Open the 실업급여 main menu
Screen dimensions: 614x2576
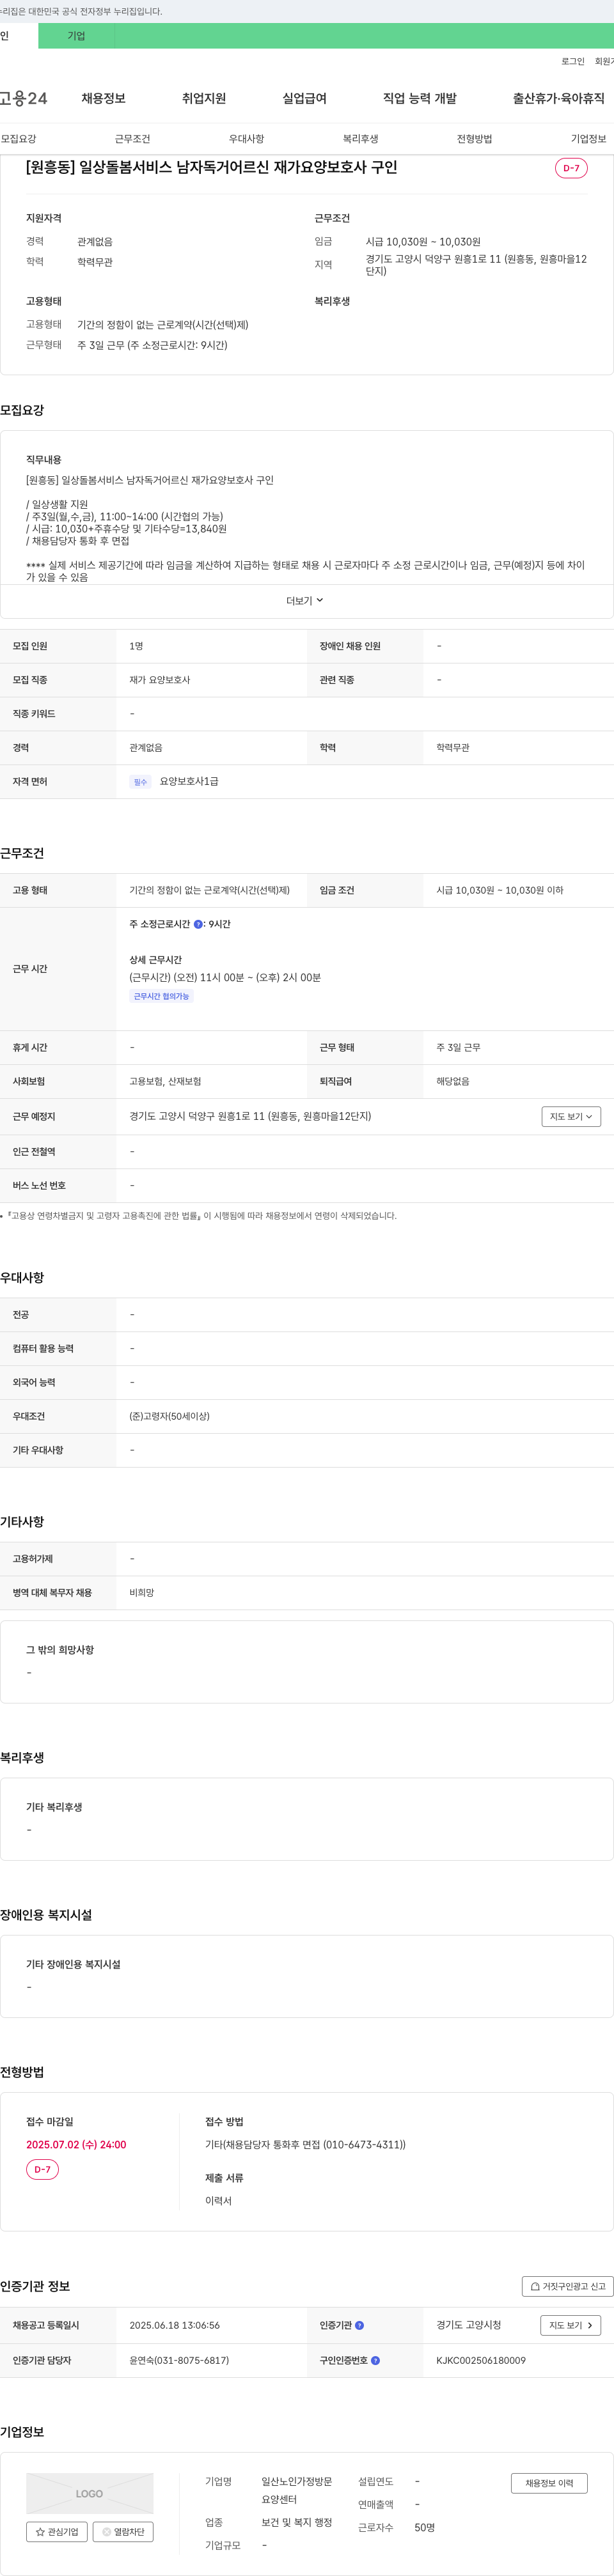pos(304,98)
